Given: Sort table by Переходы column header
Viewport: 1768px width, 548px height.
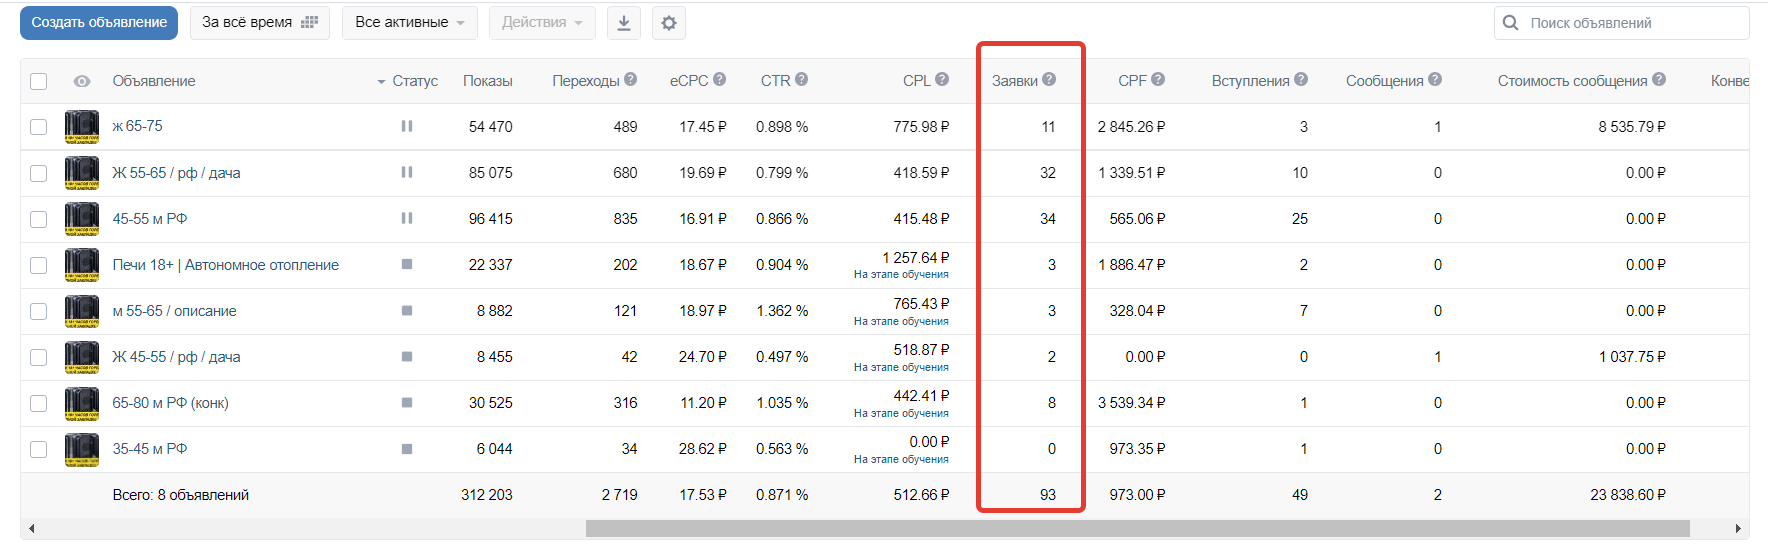Looking at the screenshot, I should [x=585, y=81].
